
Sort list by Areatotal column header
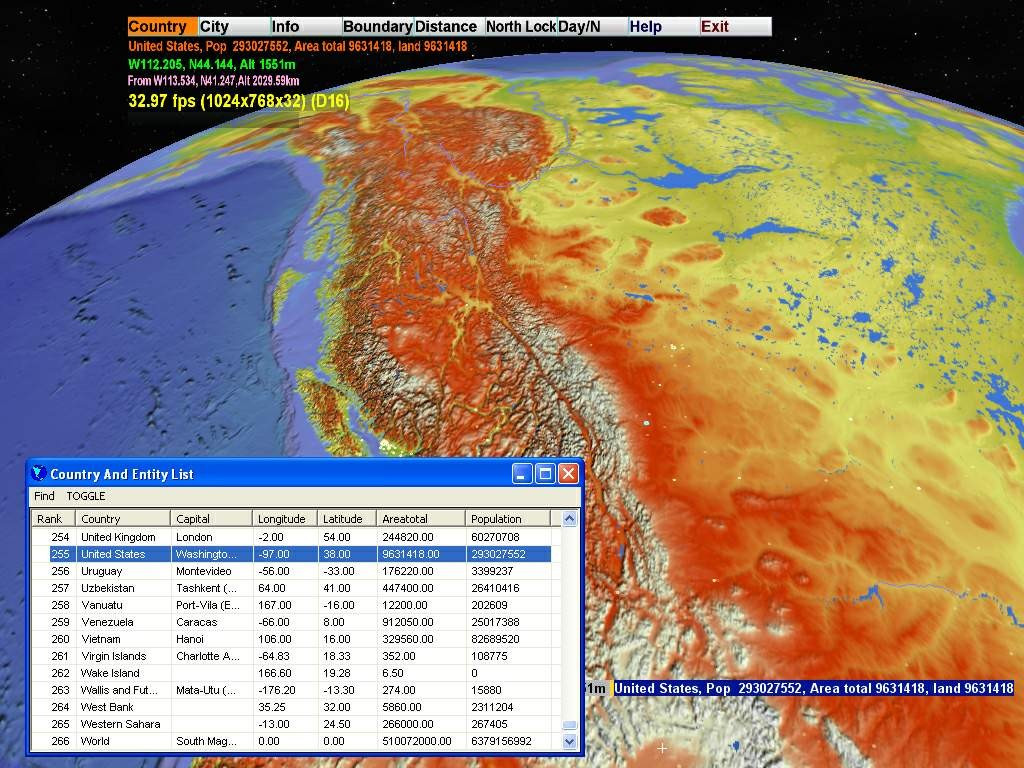(421, 519)
